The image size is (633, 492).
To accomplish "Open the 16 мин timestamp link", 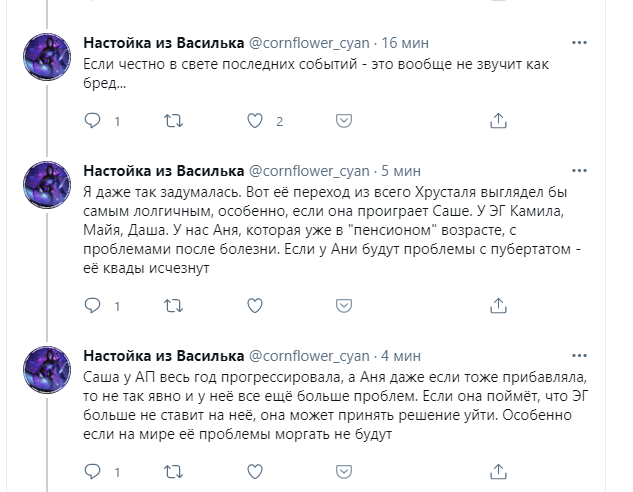I will (x=405, y=44).
